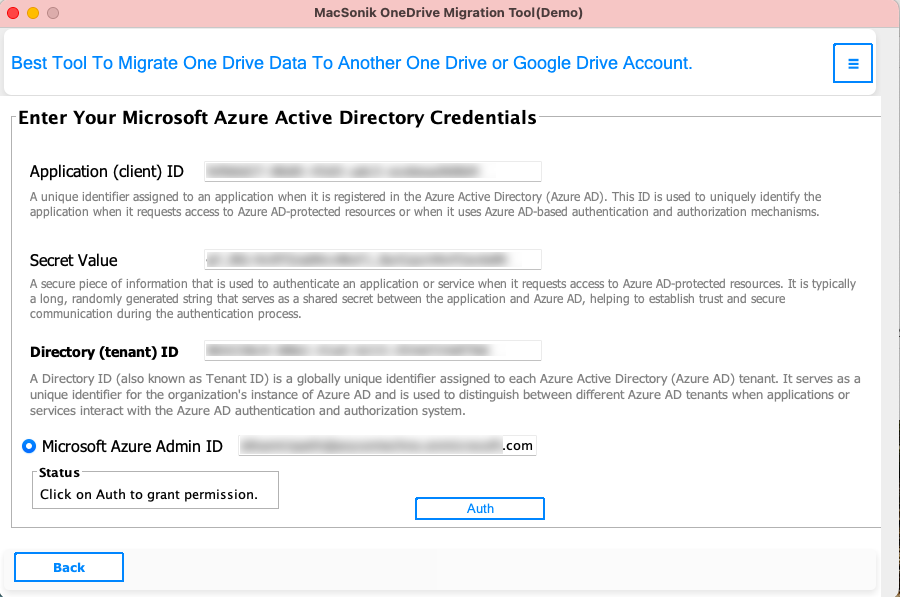
Task: Go back with the Back button
Action: [x=69, y=567]
